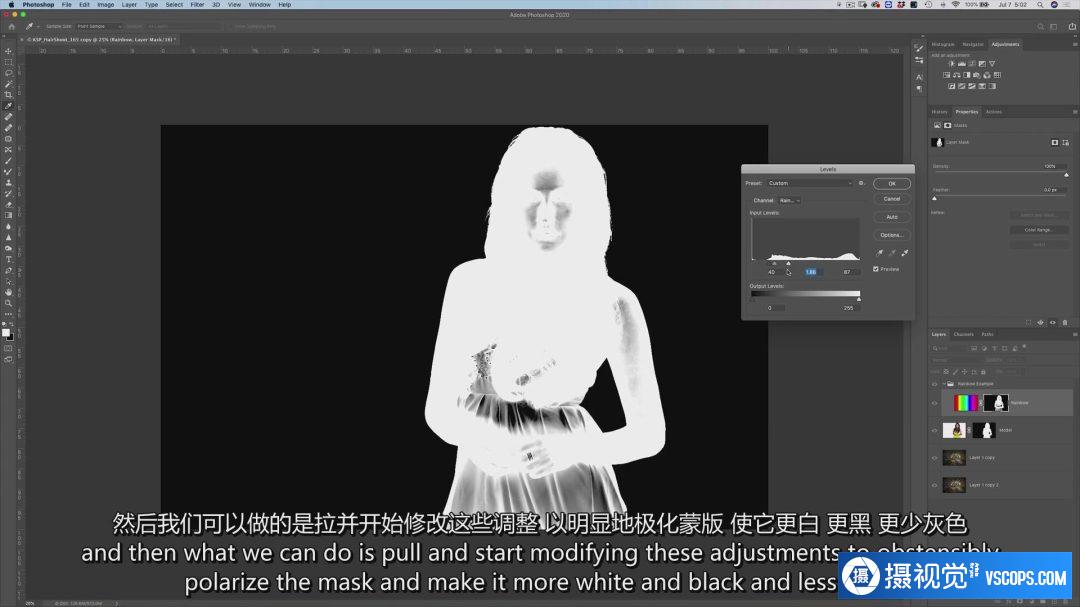
Task: Toggle mask visibility eye in Properties panel
Action: pyautogui.click(x=1052, y=322)
